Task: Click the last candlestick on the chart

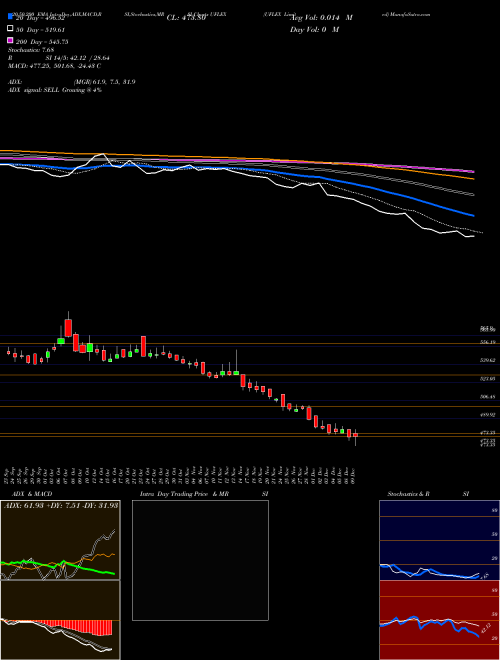Action: (356, 437)
